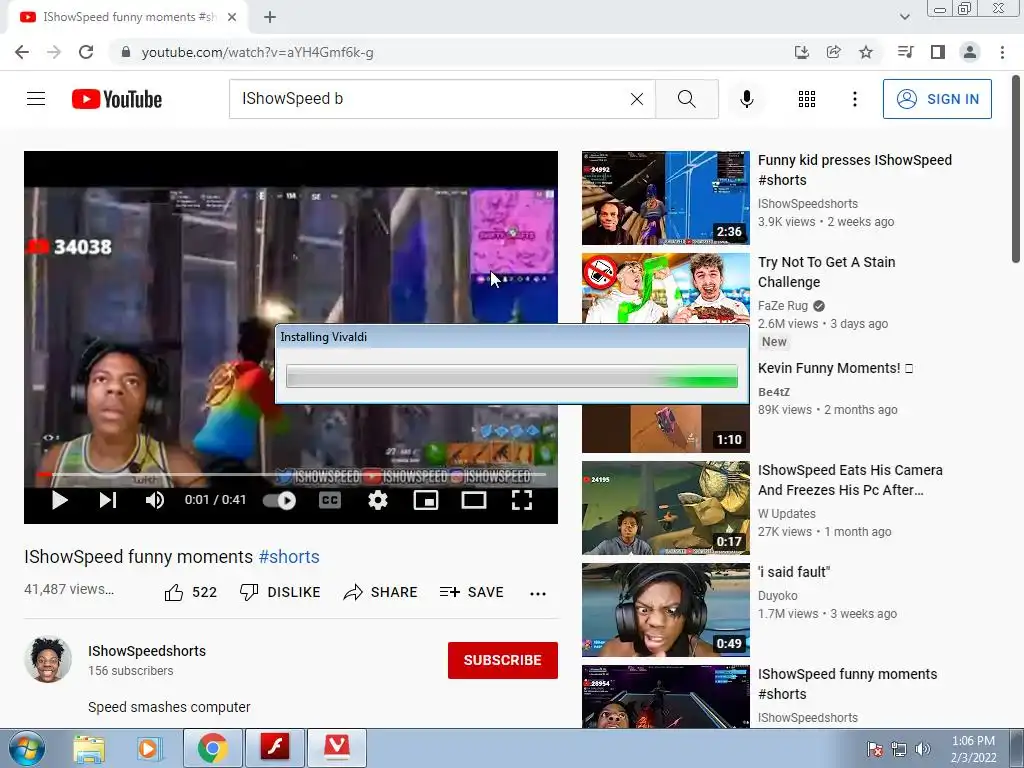Click the SIGN IN button
This screenshot has width=1024, height=768.
coord(937,99)
